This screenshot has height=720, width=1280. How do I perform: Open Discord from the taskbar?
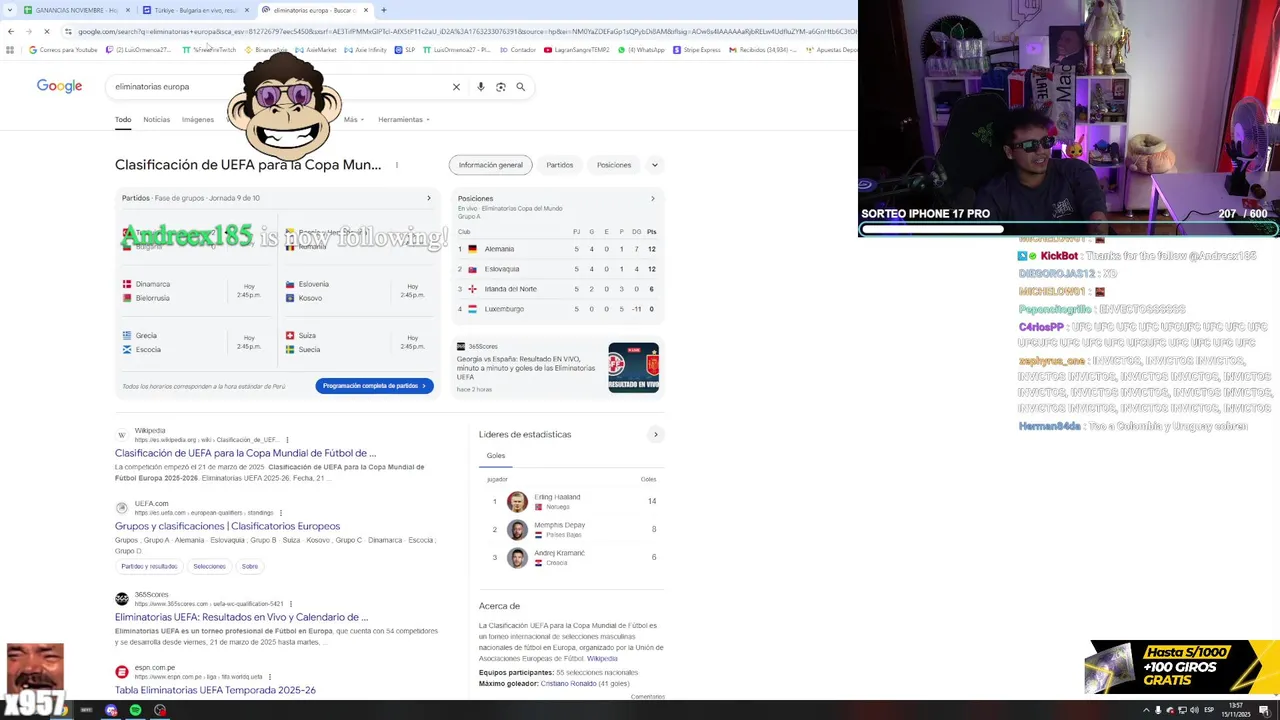(x=110, y=710)
